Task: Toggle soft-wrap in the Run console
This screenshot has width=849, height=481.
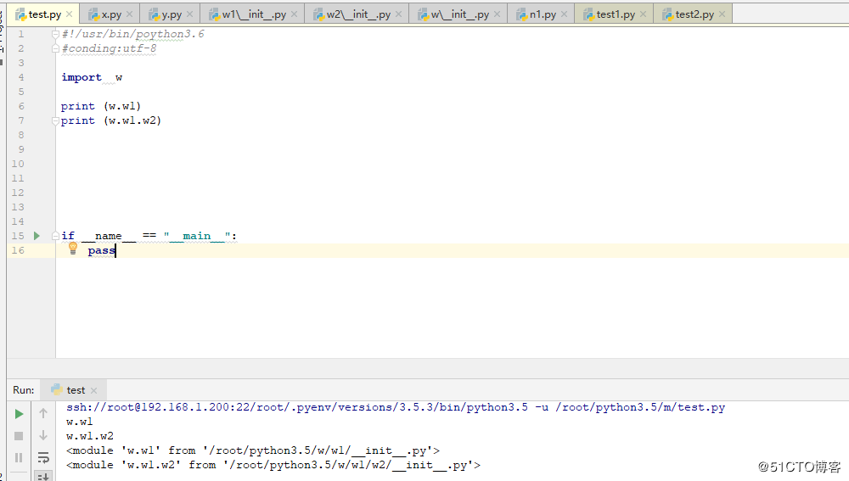Action: tap(43, 458)
